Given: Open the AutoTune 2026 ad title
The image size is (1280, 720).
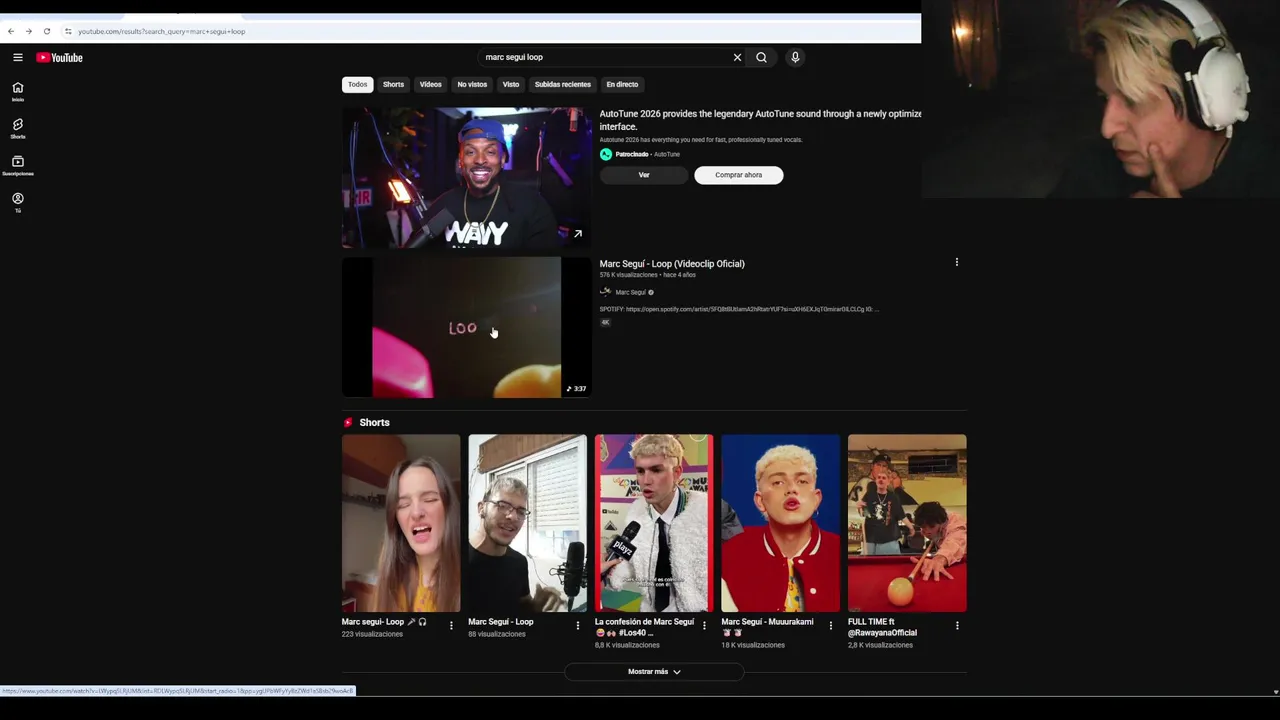Looking at the screenshot, I should [760, 120].
